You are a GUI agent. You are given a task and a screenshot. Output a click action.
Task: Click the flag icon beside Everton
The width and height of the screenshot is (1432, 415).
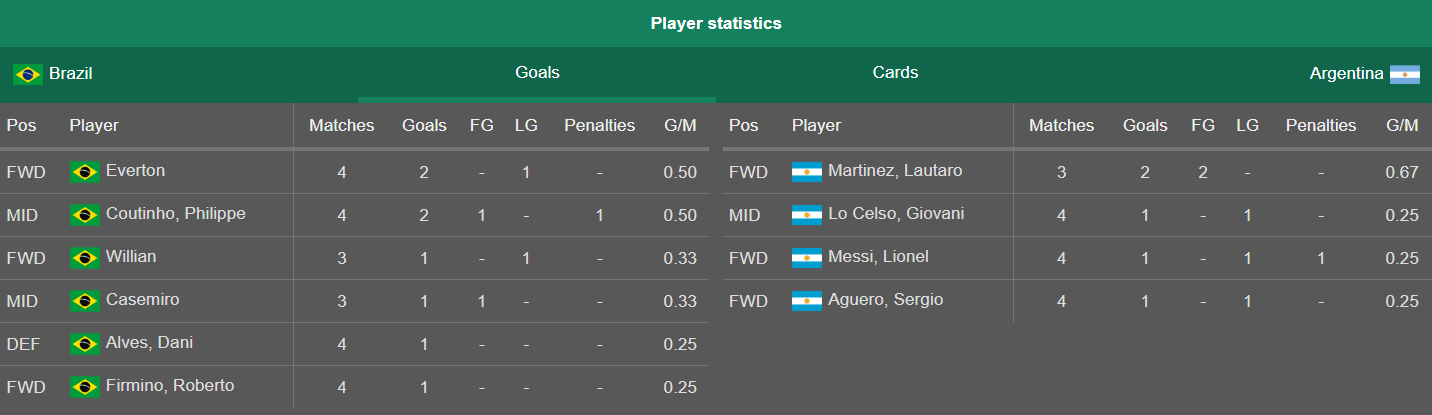pyautogui.click(x=85, y=172)
